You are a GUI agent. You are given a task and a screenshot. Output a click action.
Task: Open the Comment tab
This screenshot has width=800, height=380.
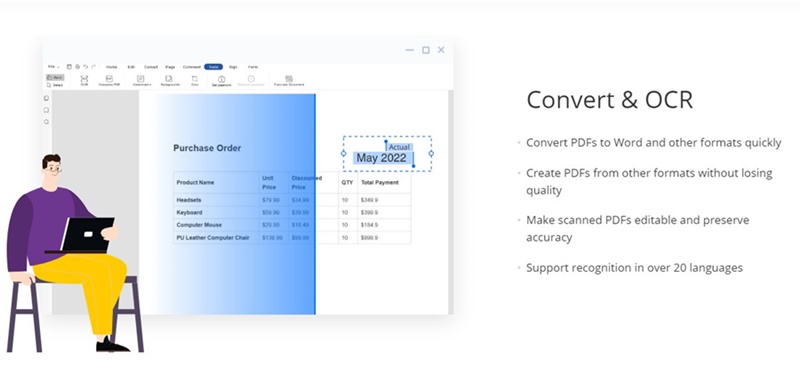pyautogui.click(x=192, y=67)
